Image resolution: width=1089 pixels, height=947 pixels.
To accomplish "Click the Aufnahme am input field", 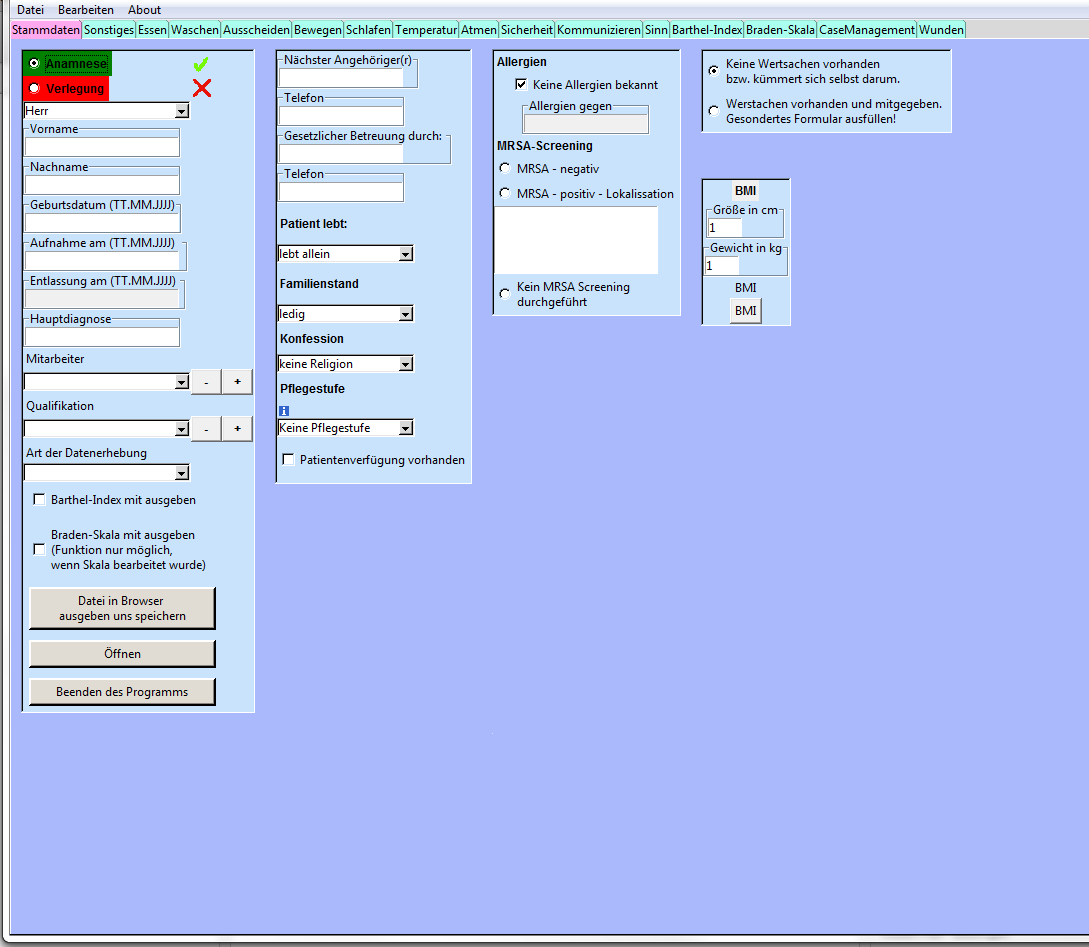I will click(102, 260).
